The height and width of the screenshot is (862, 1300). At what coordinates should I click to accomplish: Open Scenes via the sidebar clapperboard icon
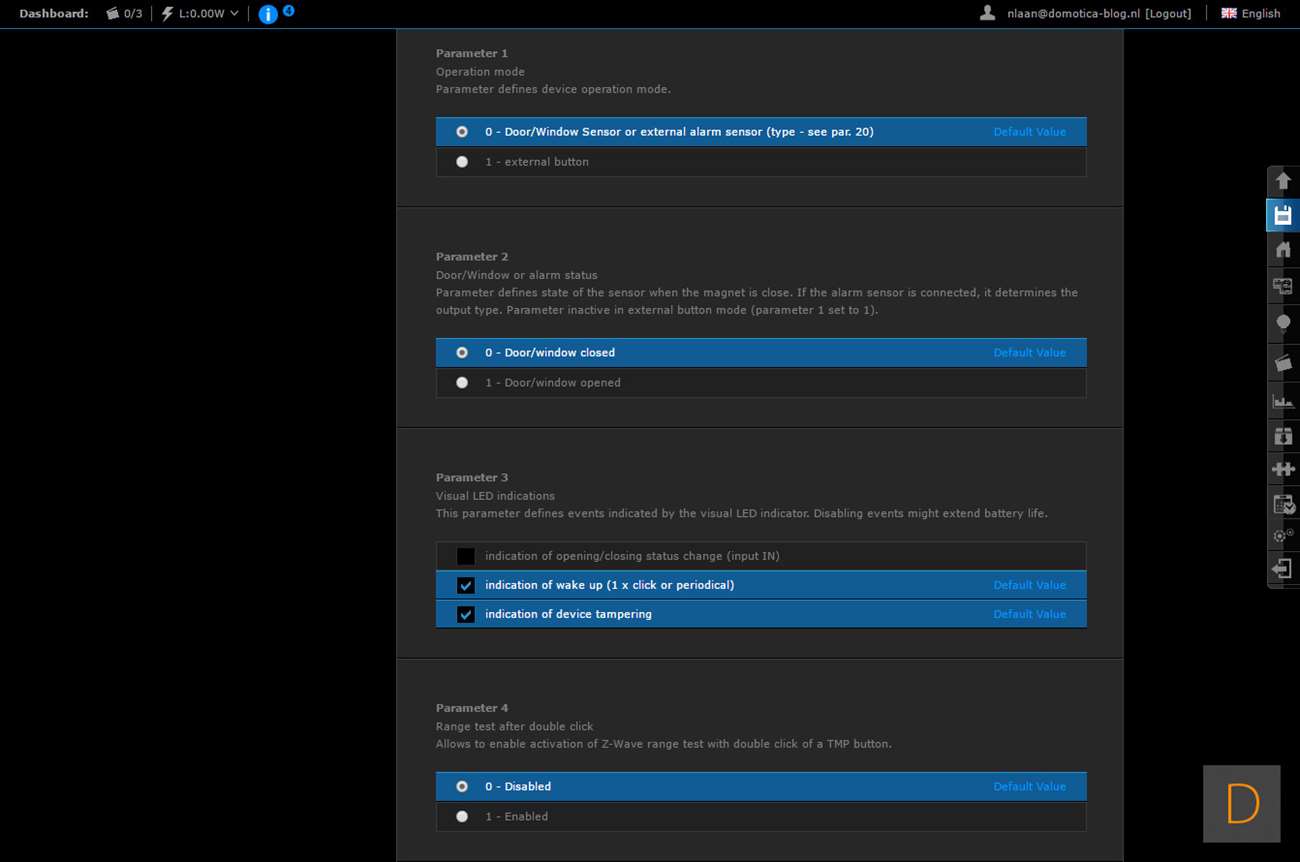[x=1283, y=362]
